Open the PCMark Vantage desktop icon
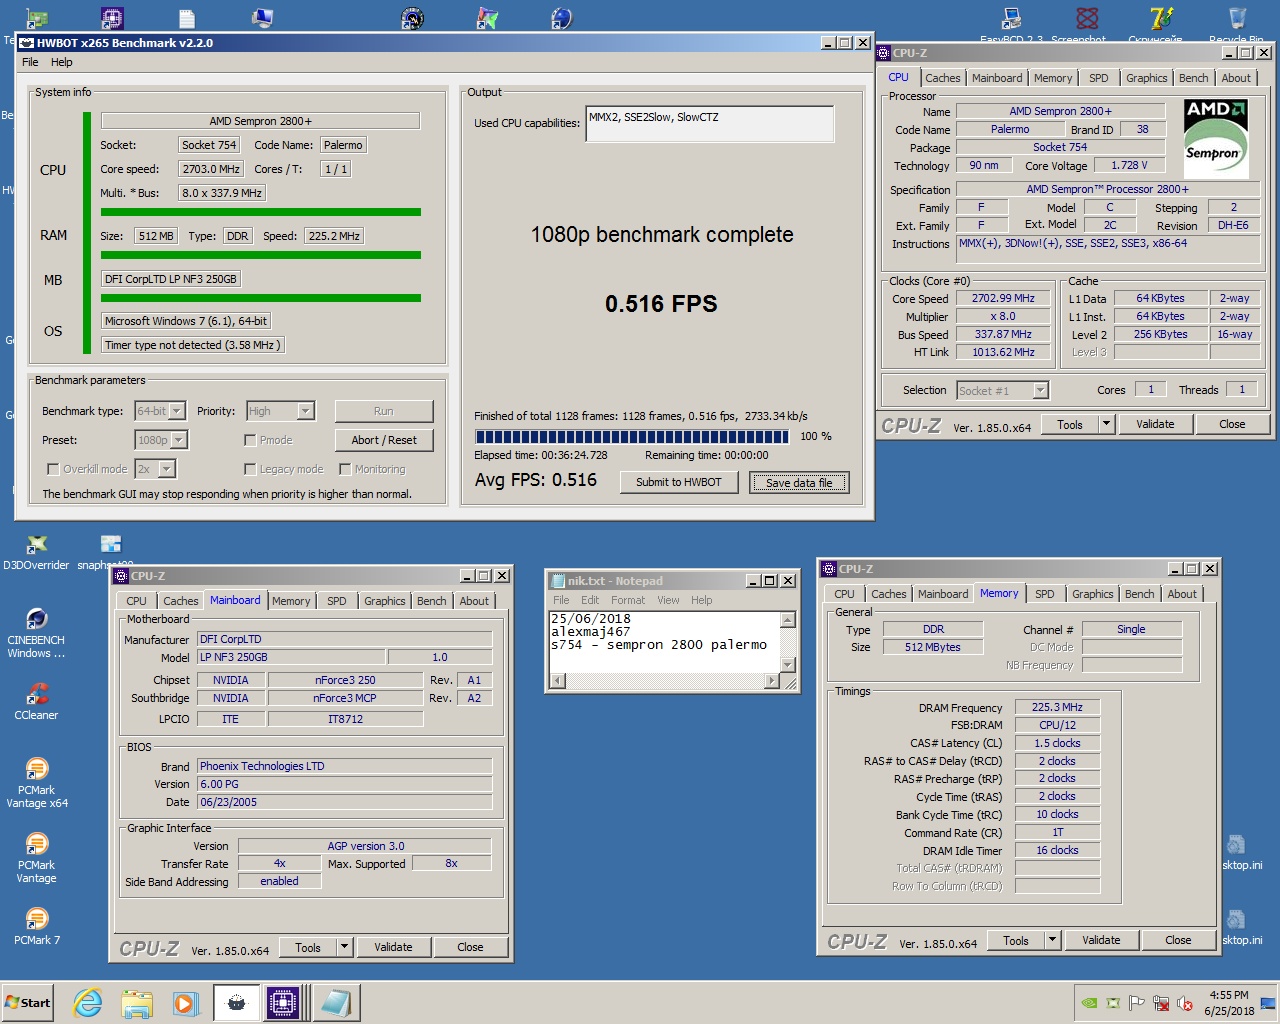 (x=36, y=858)
